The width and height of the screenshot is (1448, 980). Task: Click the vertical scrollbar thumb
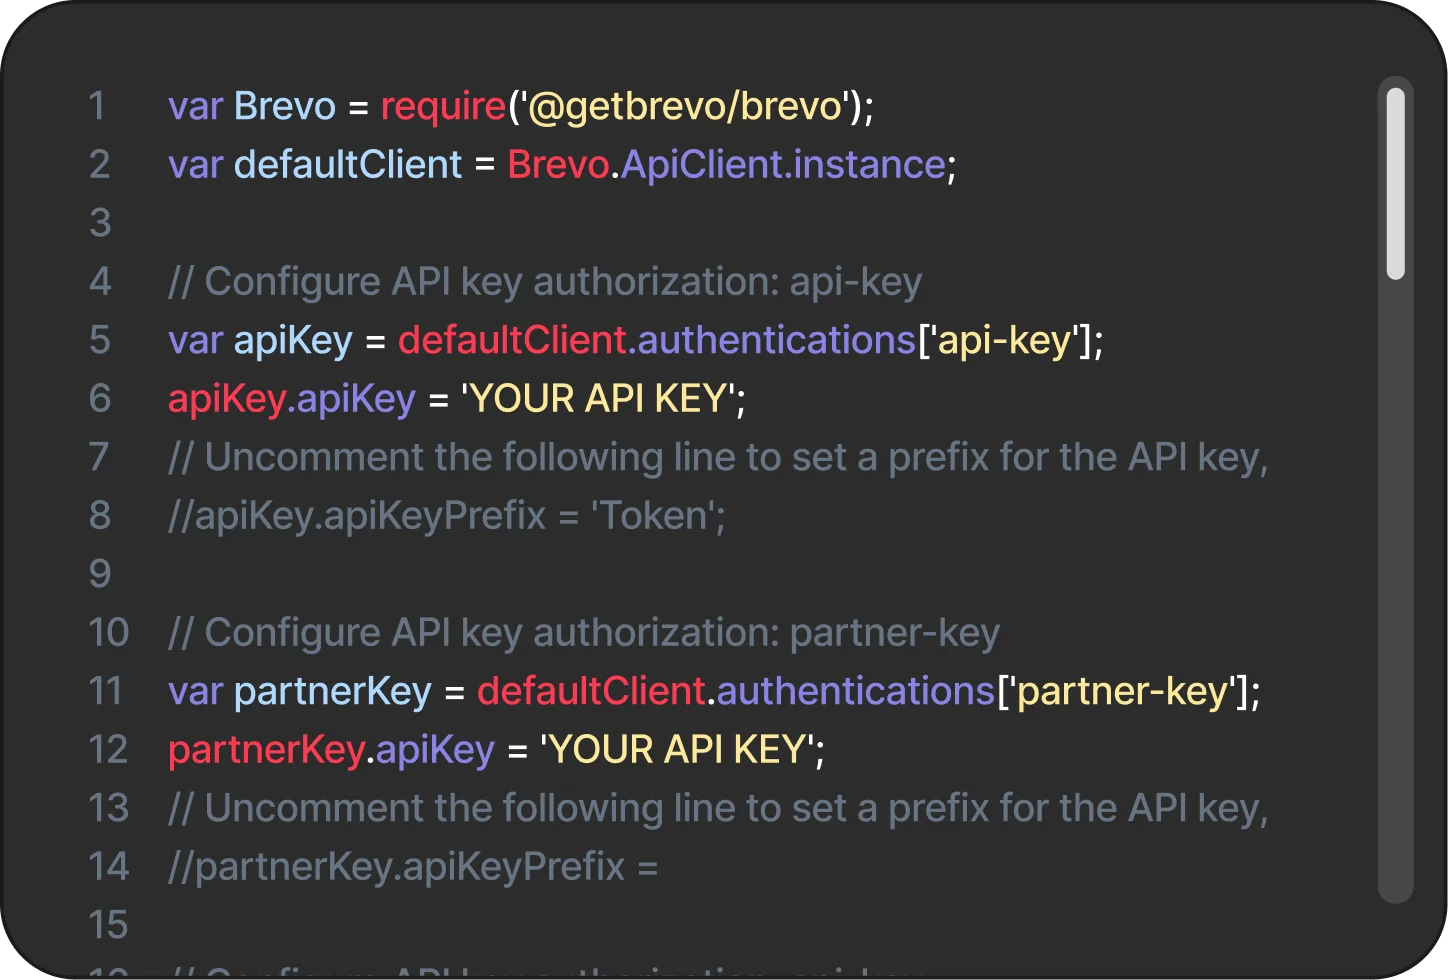pyautogui.click(x=1395, y=184)
